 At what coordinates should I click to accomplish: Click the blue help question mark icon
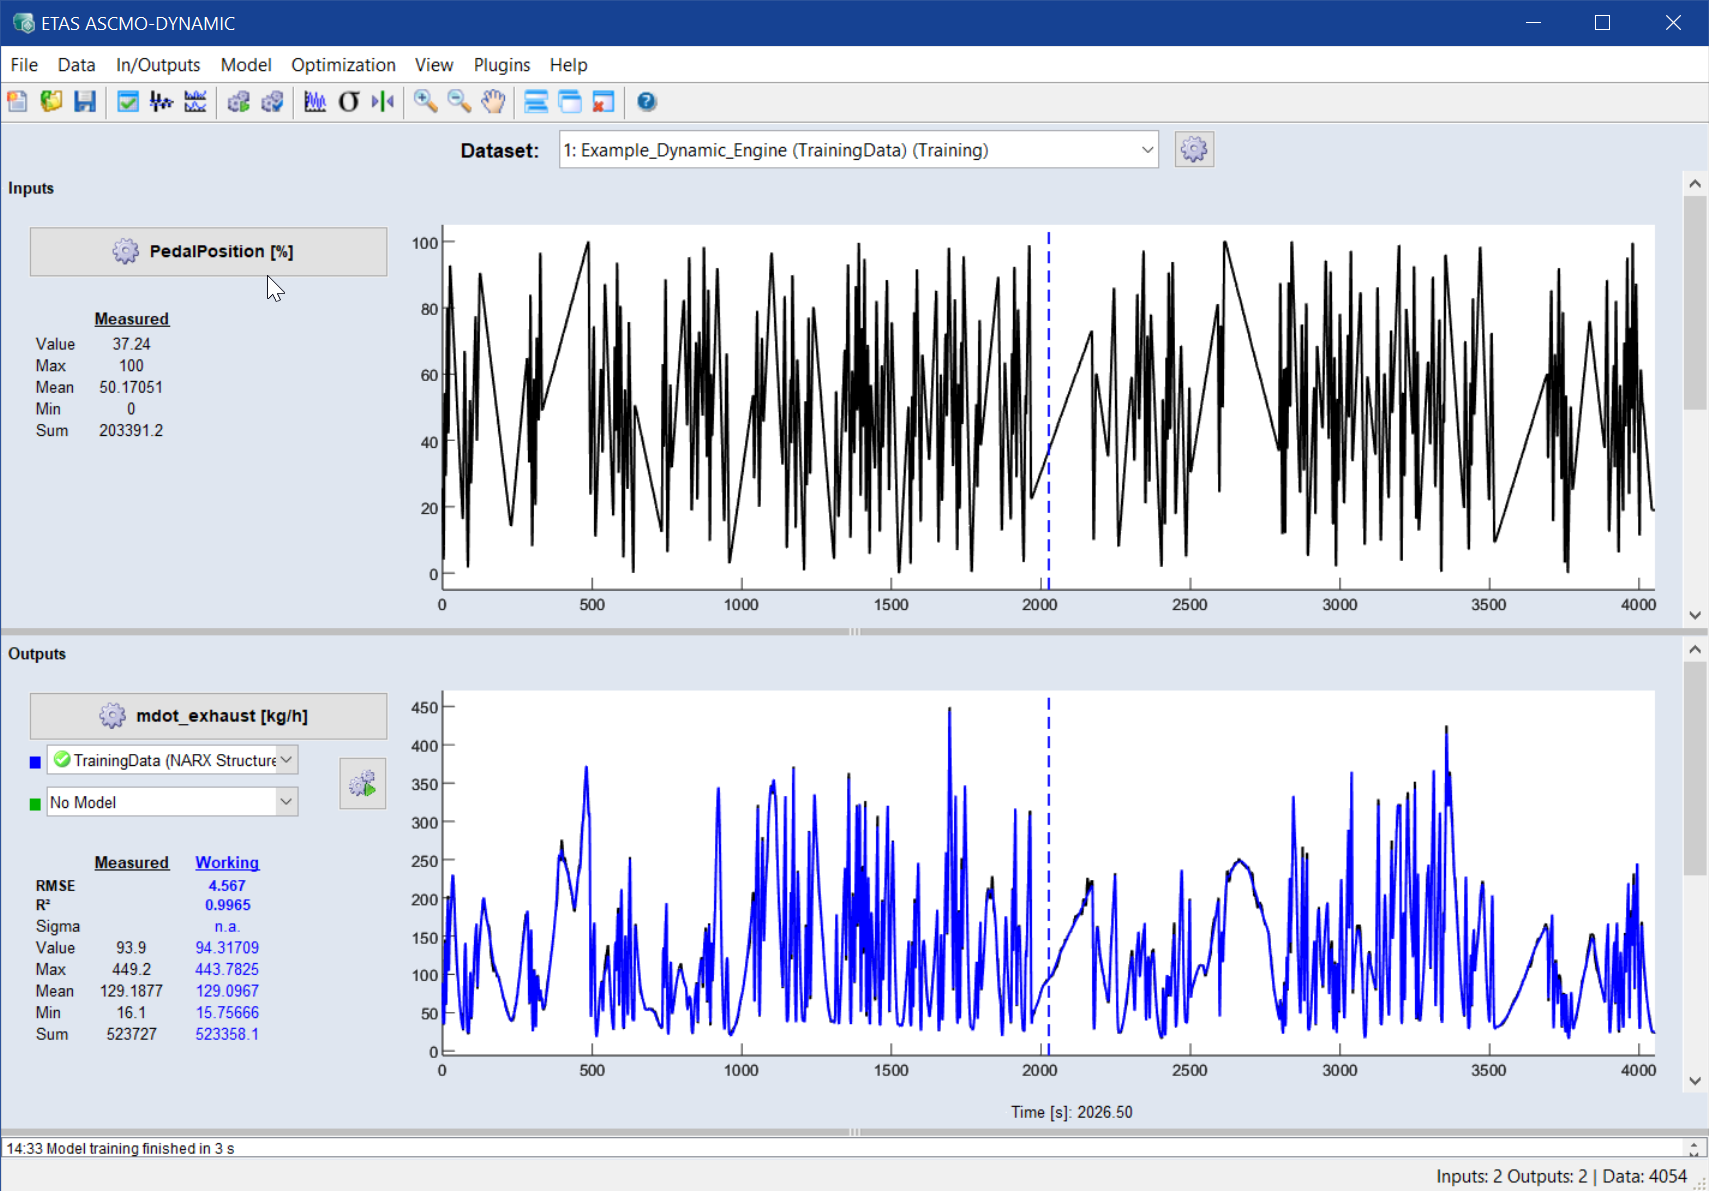click(x=647, y=101)
